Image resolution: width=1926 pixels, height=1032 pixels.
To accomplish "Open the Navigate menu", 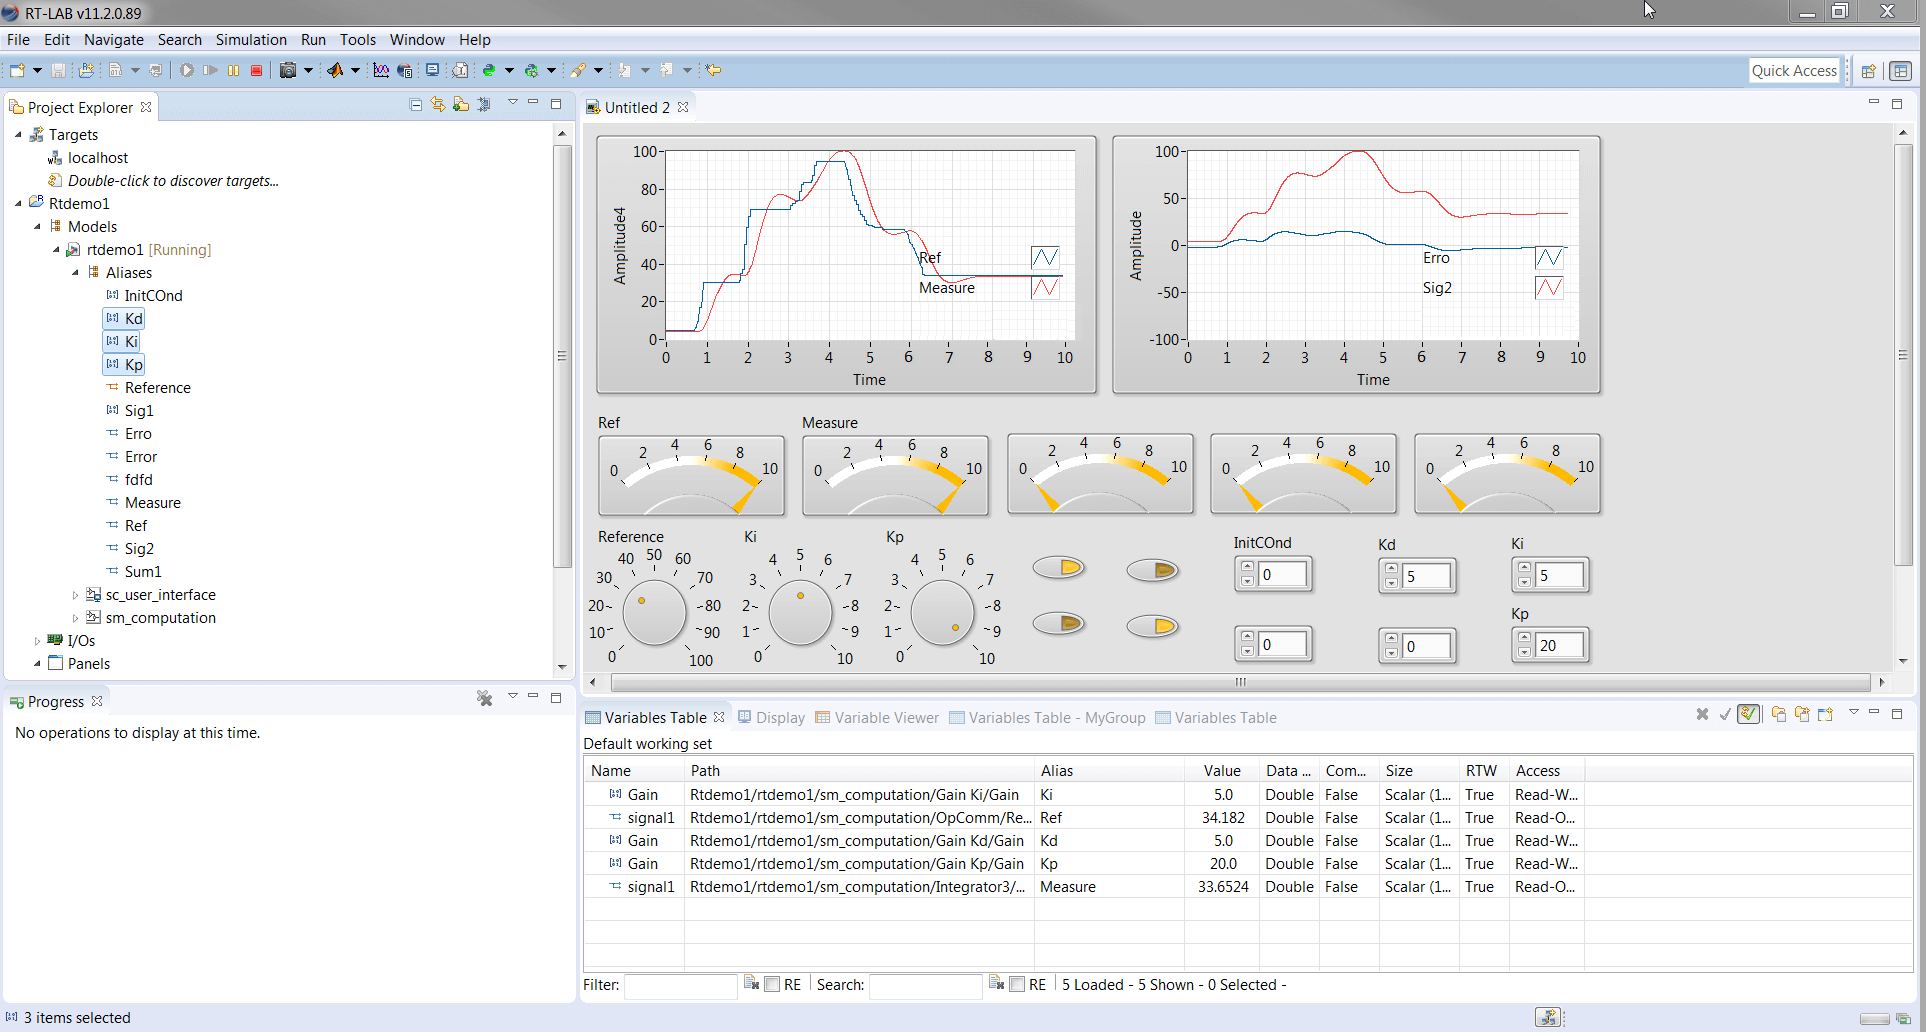I will pos(113,40).
